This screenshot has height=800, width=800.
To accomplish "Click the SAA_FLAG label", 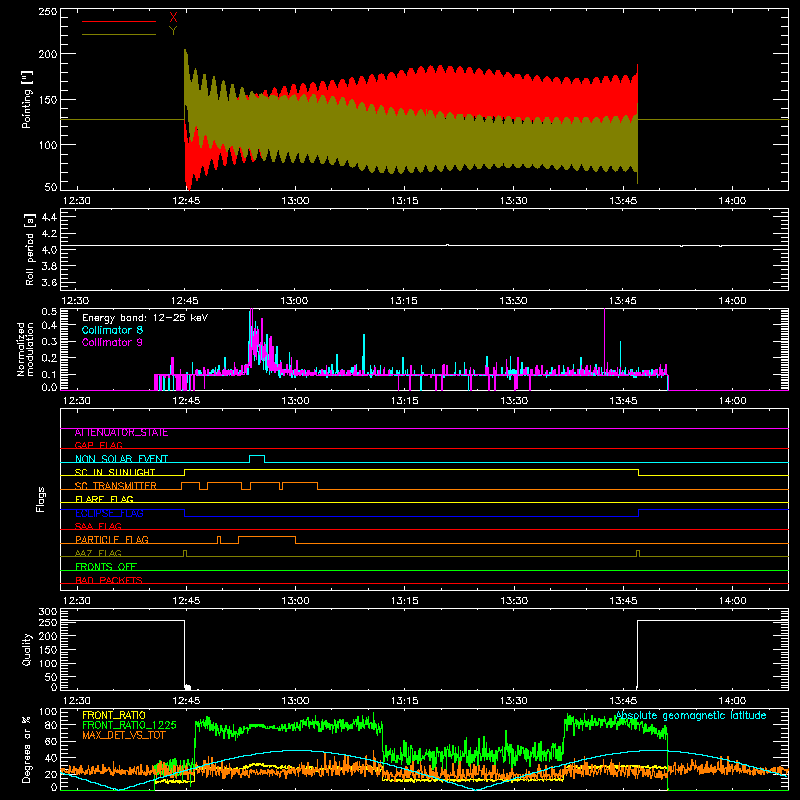I will pos(98,526).
